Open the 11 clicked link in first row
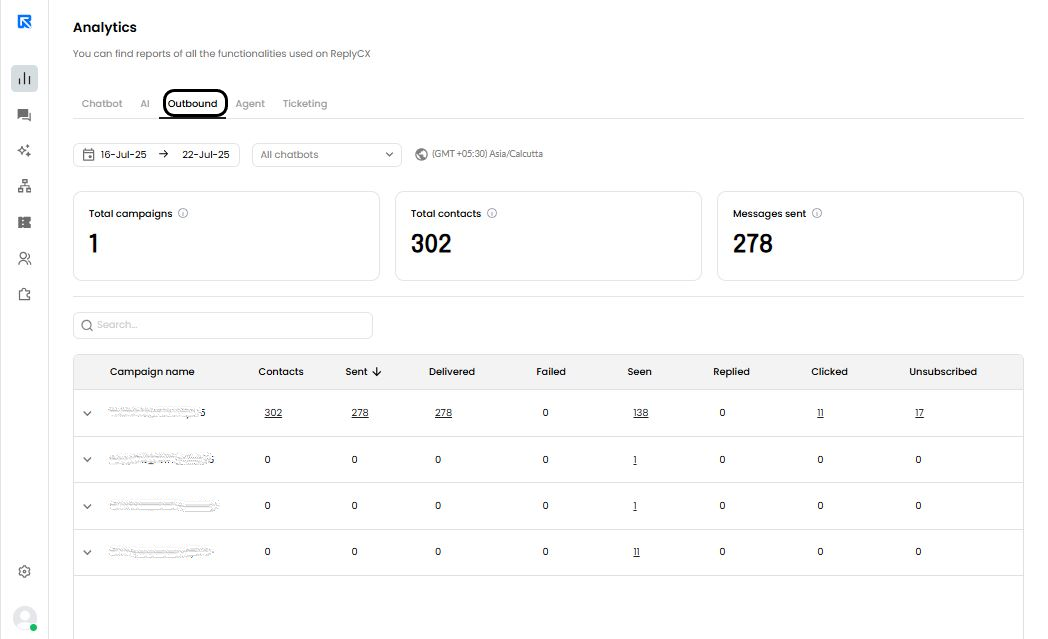This screenshot has width=1048, height=639. point(820,413)
